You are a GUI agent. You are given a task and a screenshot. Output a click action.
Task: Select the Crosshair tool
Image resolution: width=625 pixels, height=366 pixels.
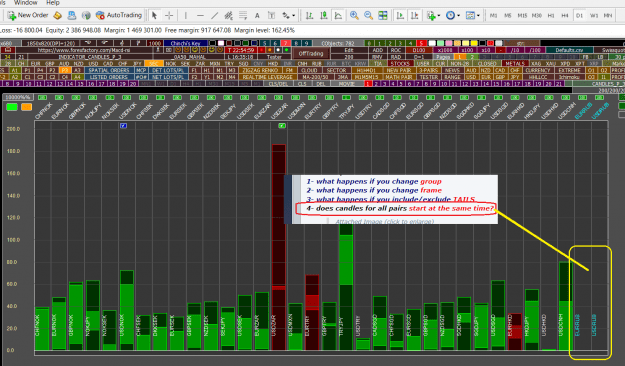[169, 16]
